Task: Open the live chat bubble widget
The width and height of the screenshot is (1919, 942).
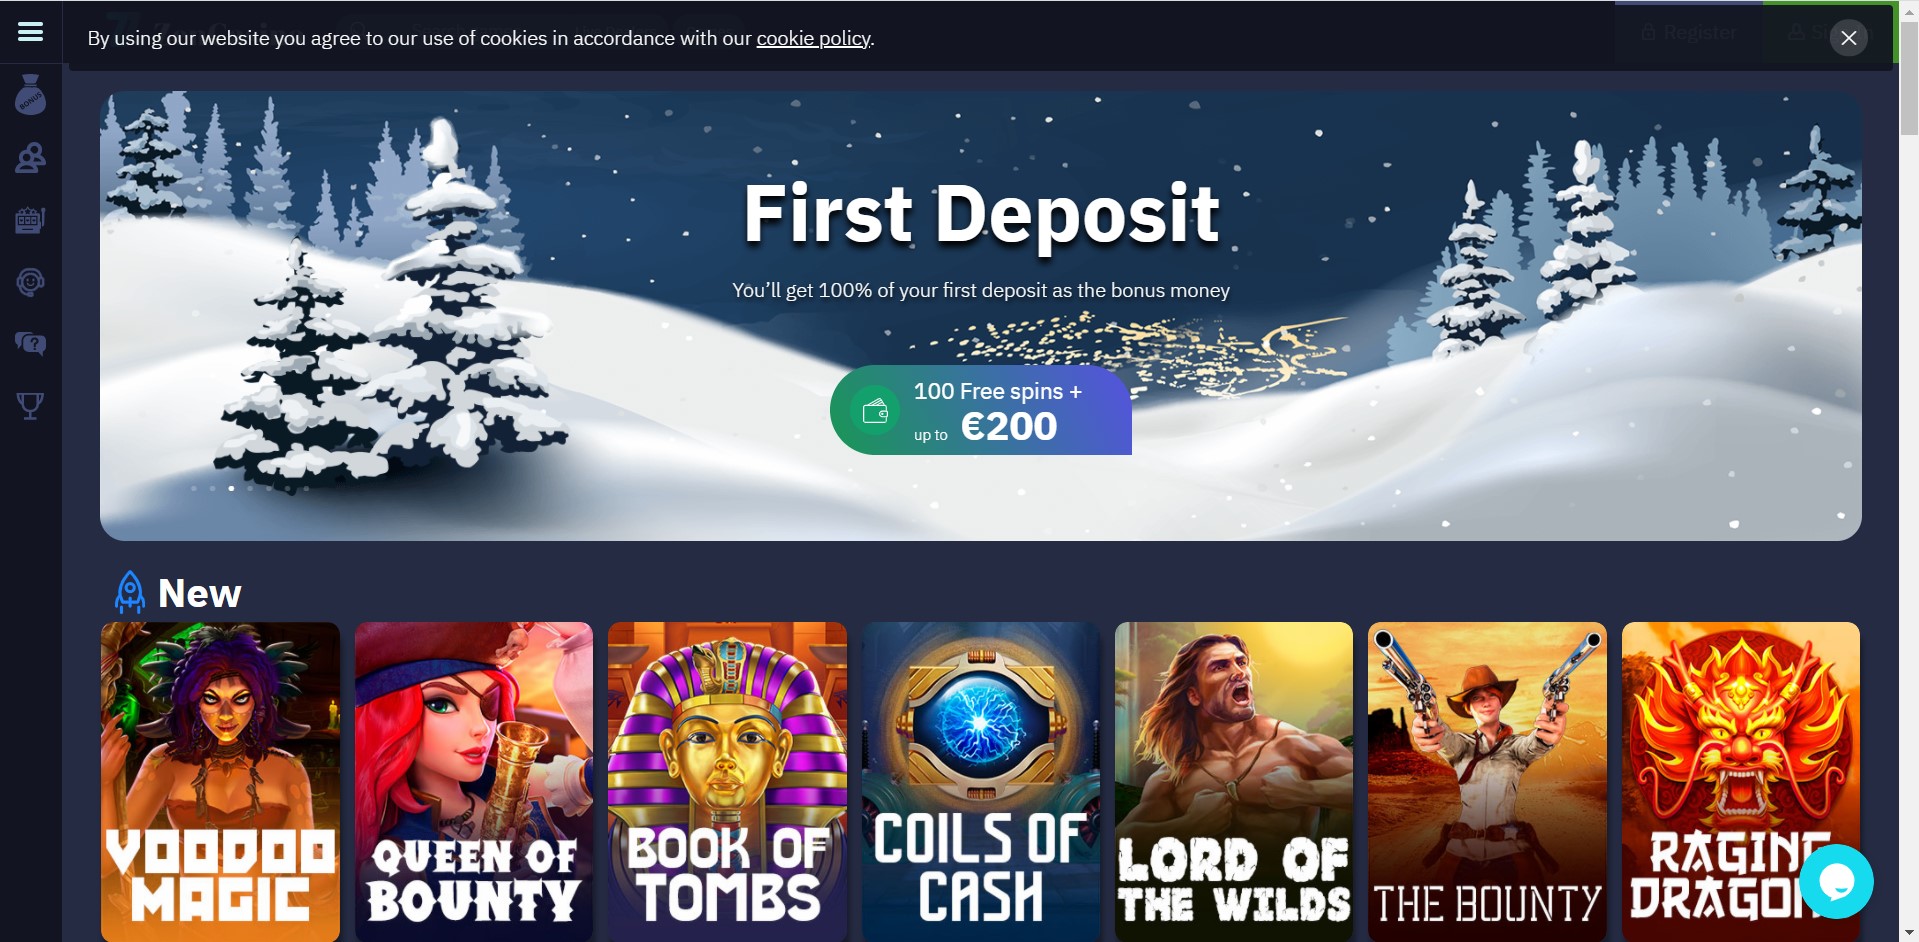Action: (1836, 881)
